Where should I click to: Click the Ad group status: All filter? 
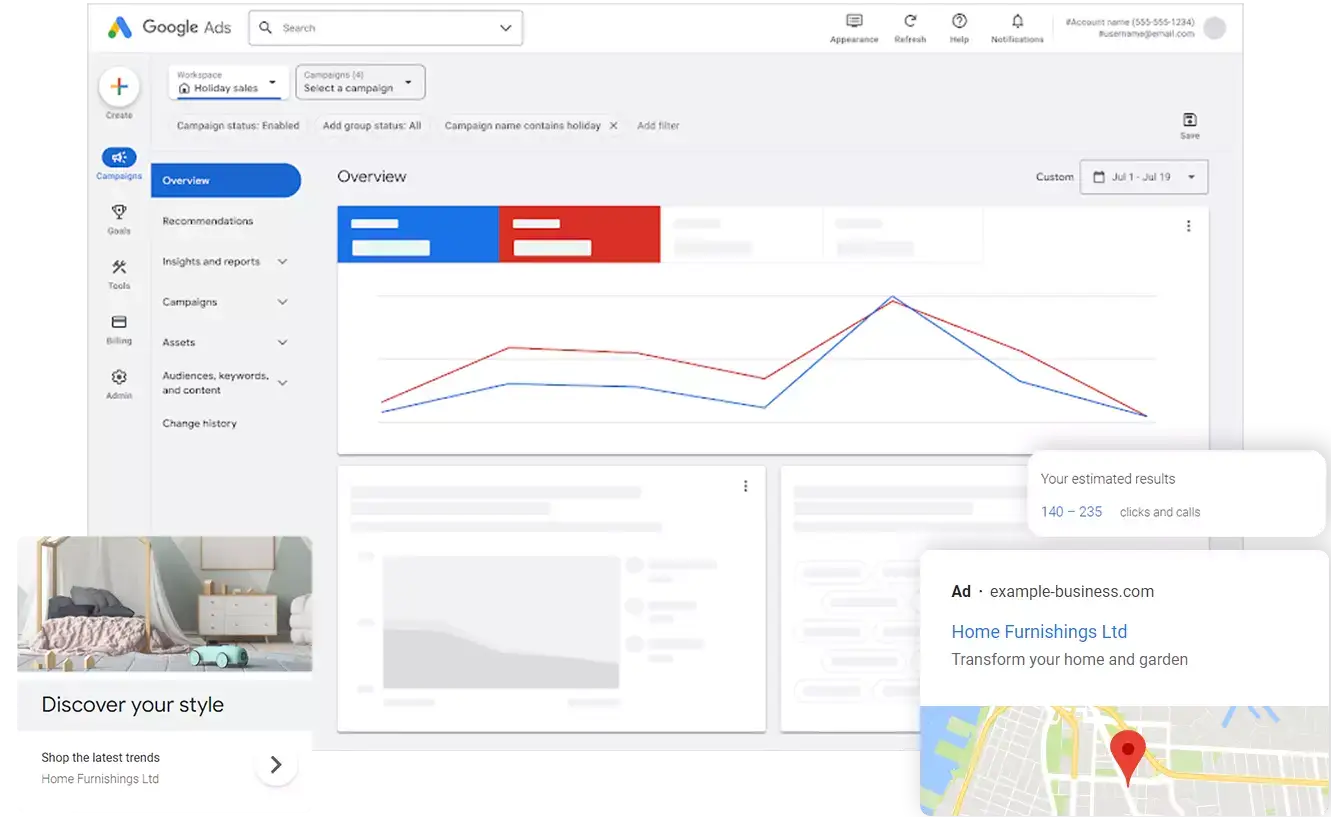point(372,126)
